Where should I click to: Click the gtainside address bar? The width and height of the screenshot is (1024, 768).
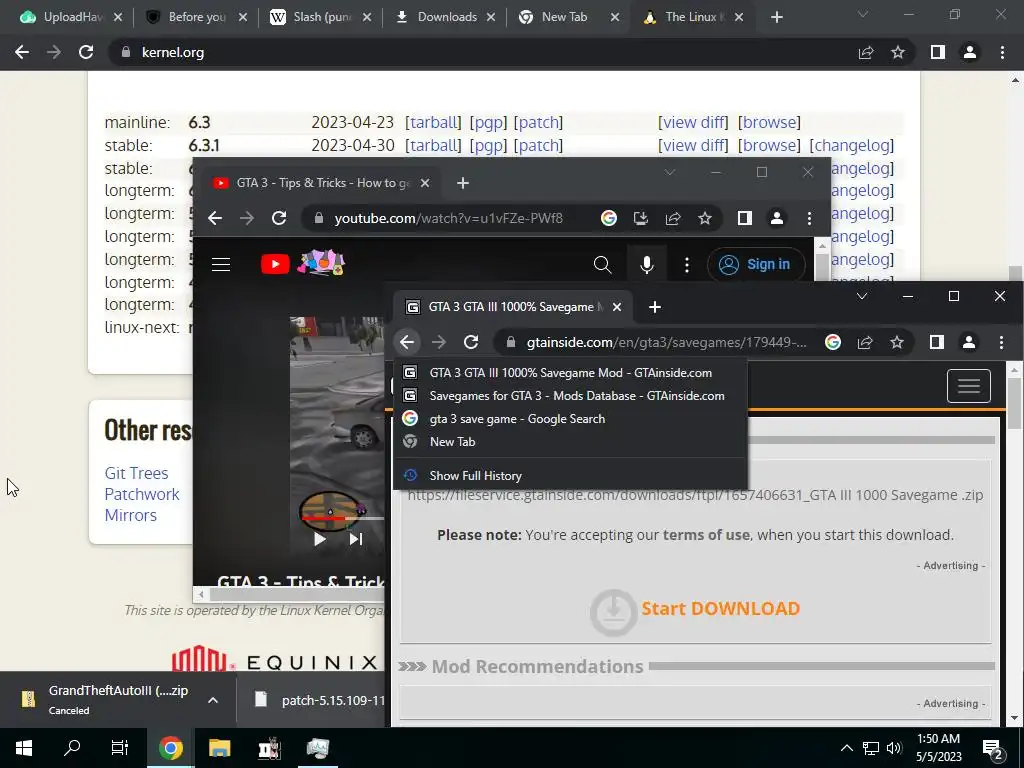pos(666,342)
